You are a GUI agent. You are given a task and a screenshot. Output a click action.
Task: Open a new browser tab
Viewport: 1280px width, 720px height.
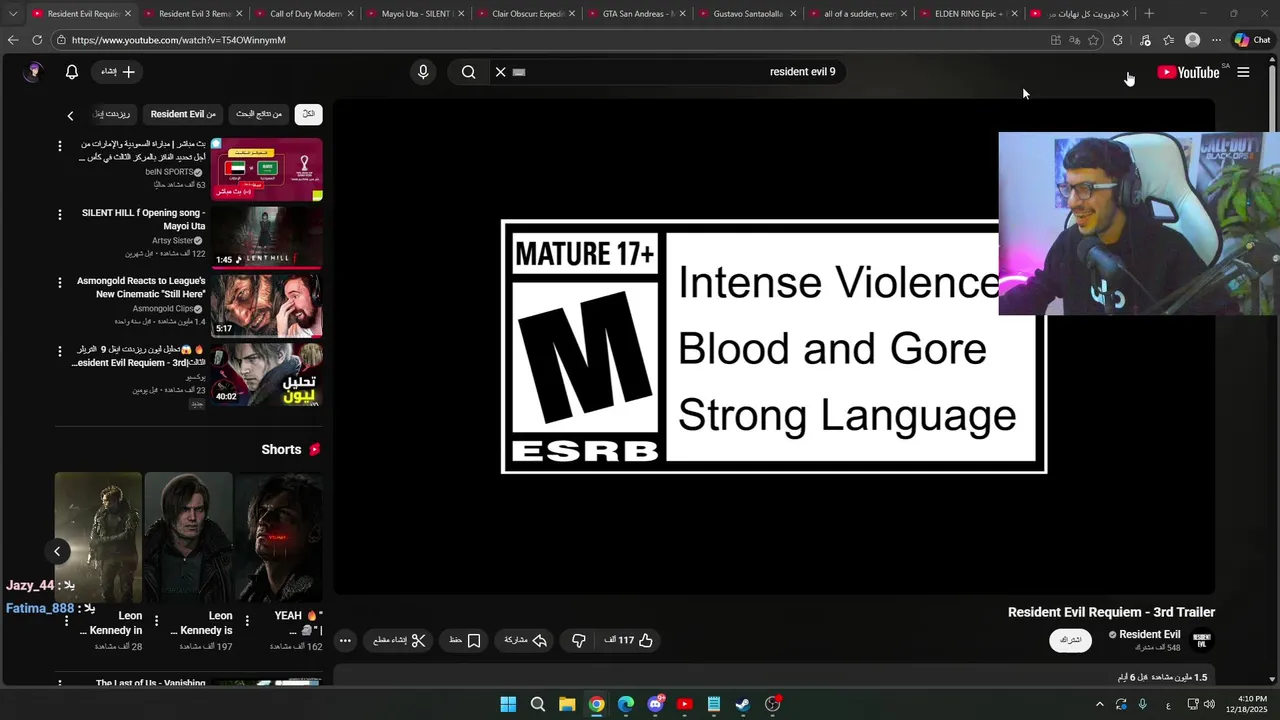click(1149, 13)
